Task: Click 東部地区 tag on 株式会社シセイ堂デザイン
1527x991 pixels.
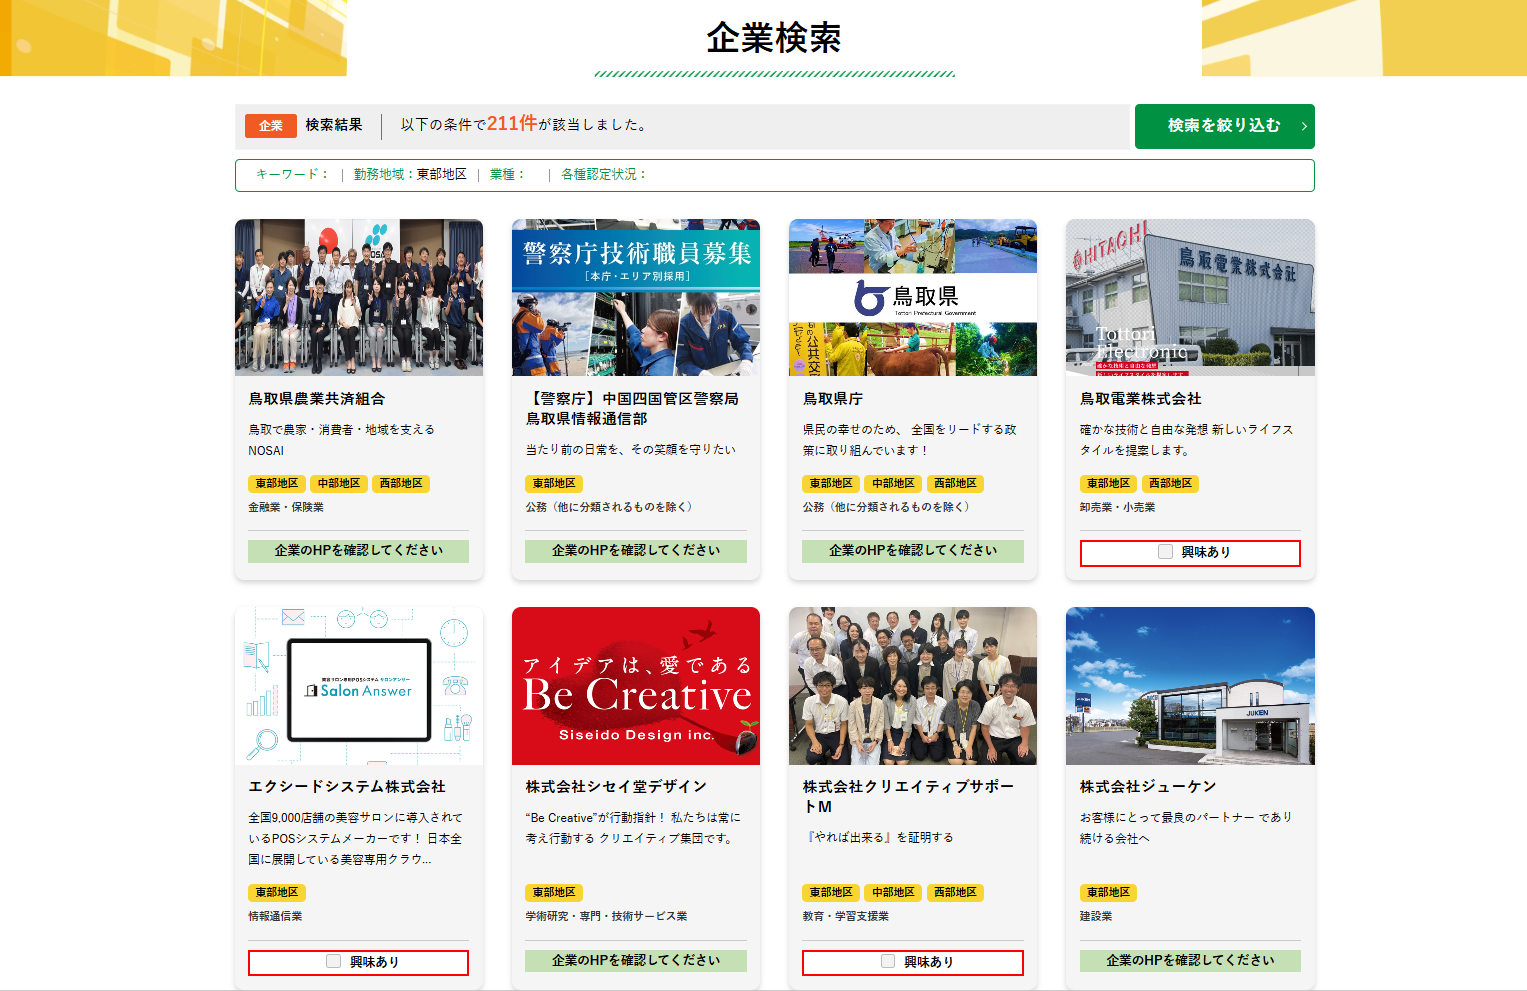Action: 554,893
